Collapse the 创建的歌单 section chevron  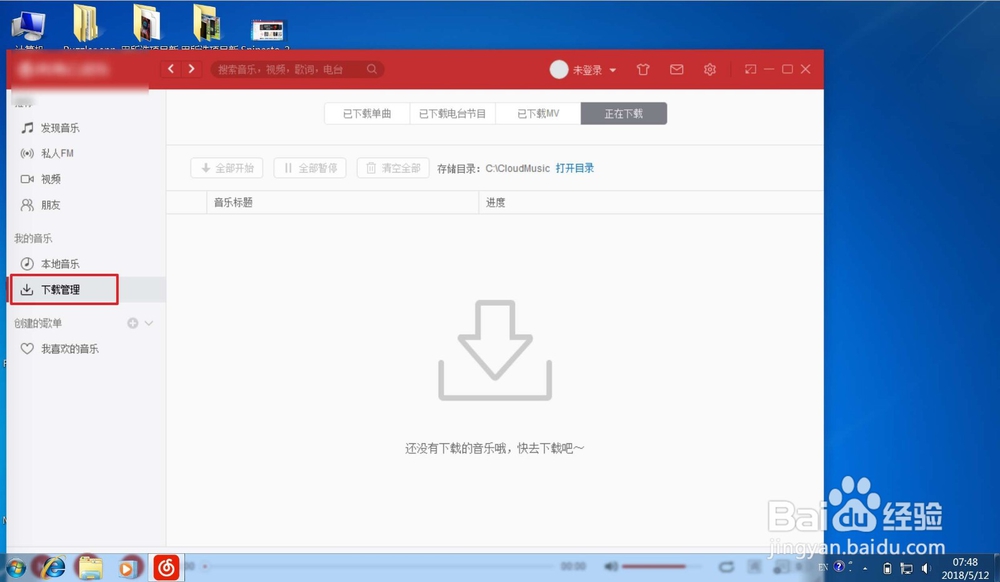point(149,323)
